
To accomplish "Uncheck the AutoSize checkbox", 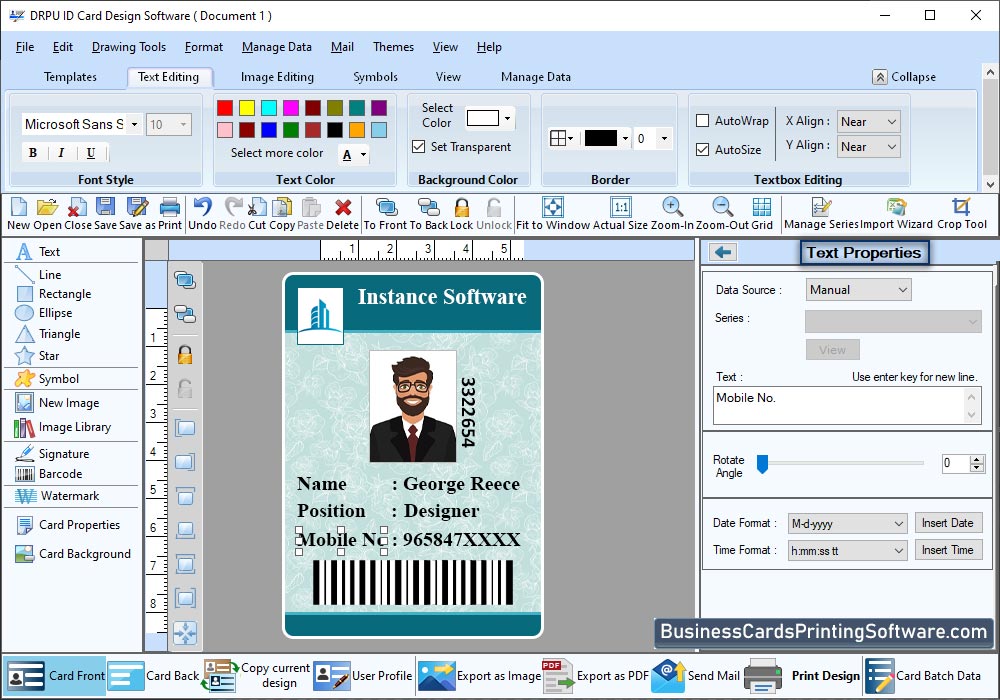I will coord(702,149).
